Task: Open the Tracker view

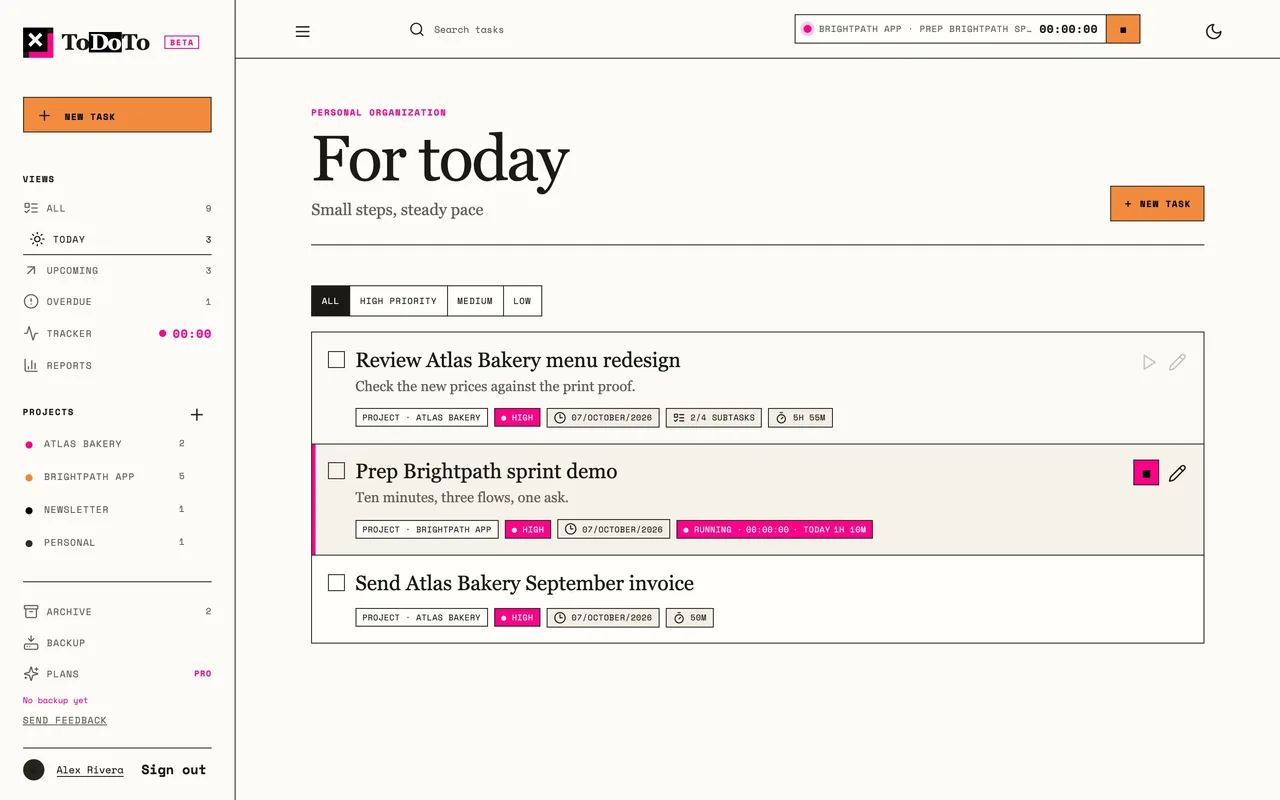Action: click(117, 333)
